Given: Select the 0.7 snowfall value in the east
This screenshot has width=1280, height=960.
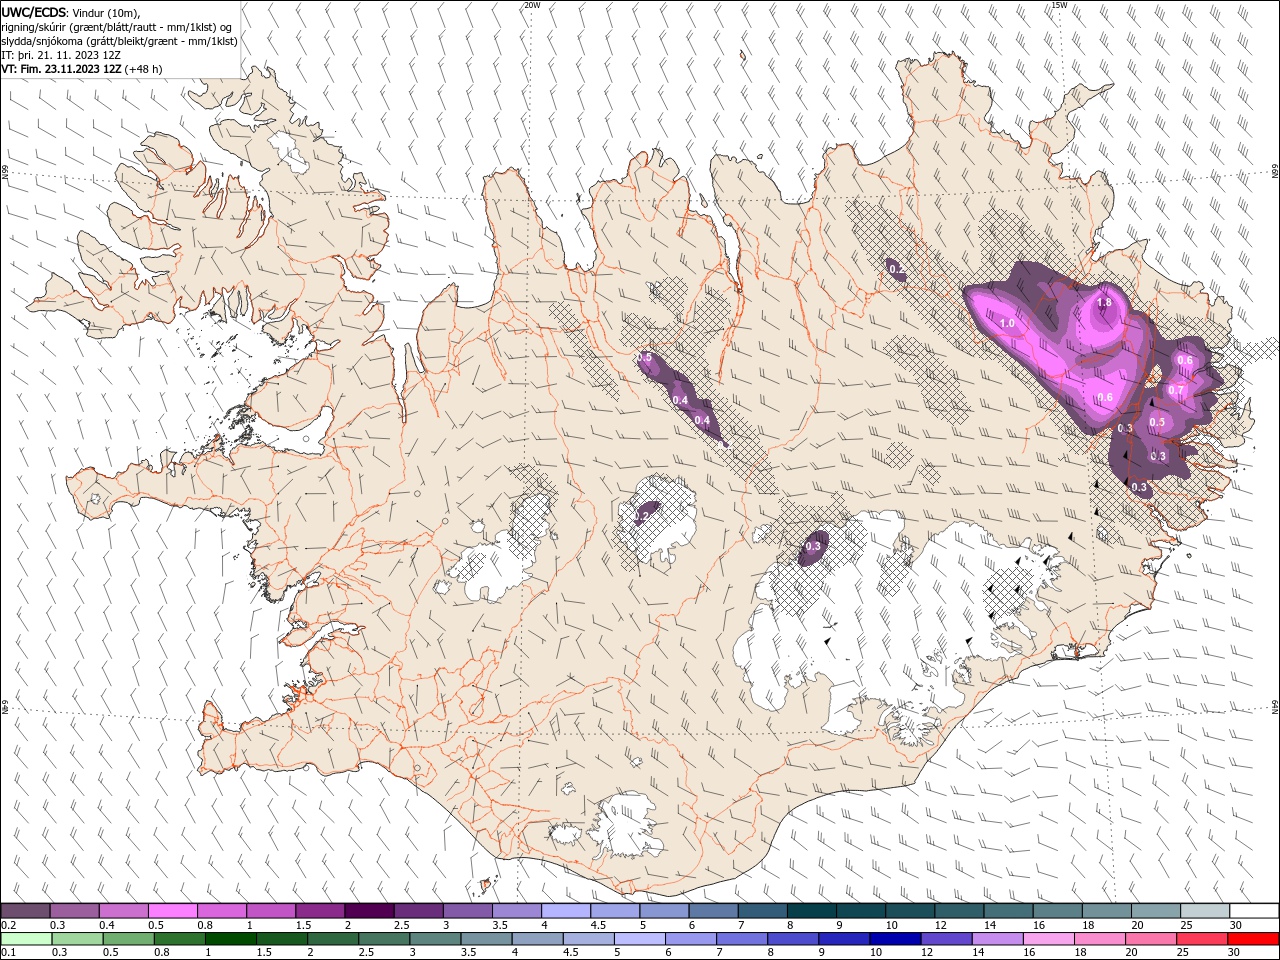Looking at the screenshot, I should (1176, 390).
